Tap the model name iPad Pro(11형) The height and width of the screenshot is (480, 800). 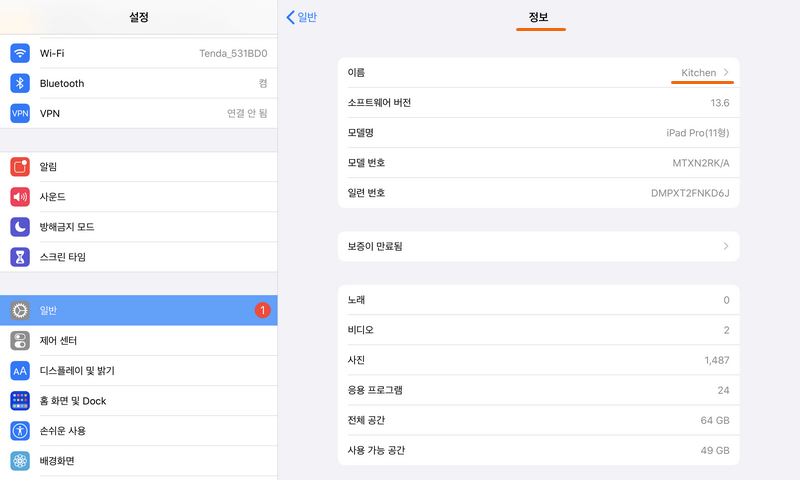[x=697, y=133]
